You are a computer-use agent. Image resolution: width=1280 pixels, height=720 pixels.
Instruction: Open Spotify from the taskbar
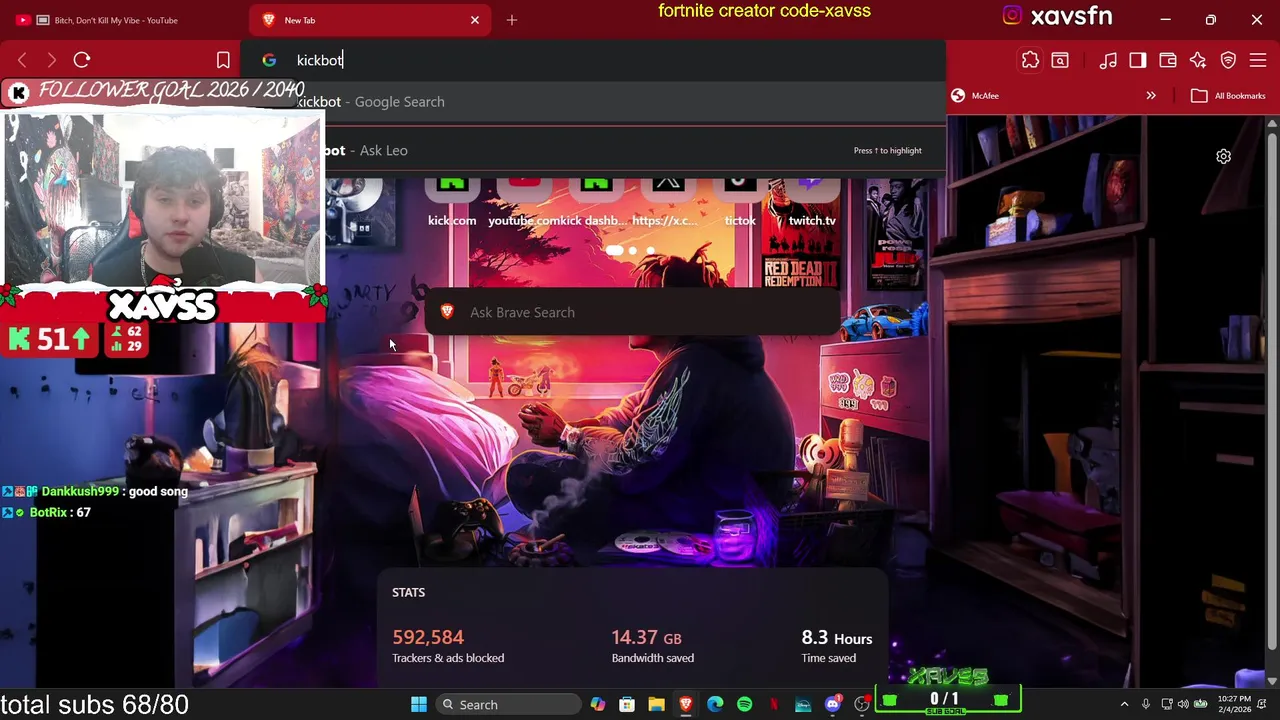tap(745, 705)
